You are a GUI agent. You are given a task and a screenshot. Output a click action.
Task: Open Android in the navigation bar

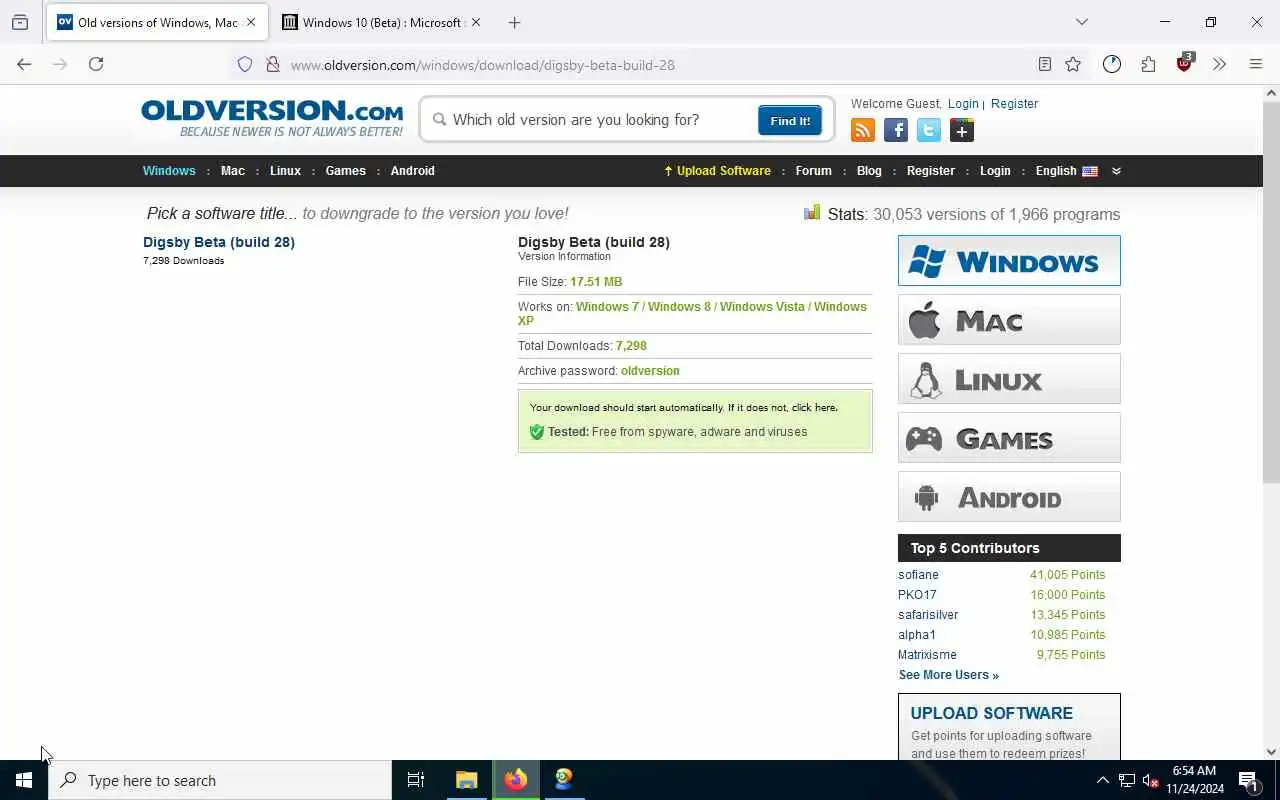click(x=413, y=171)
